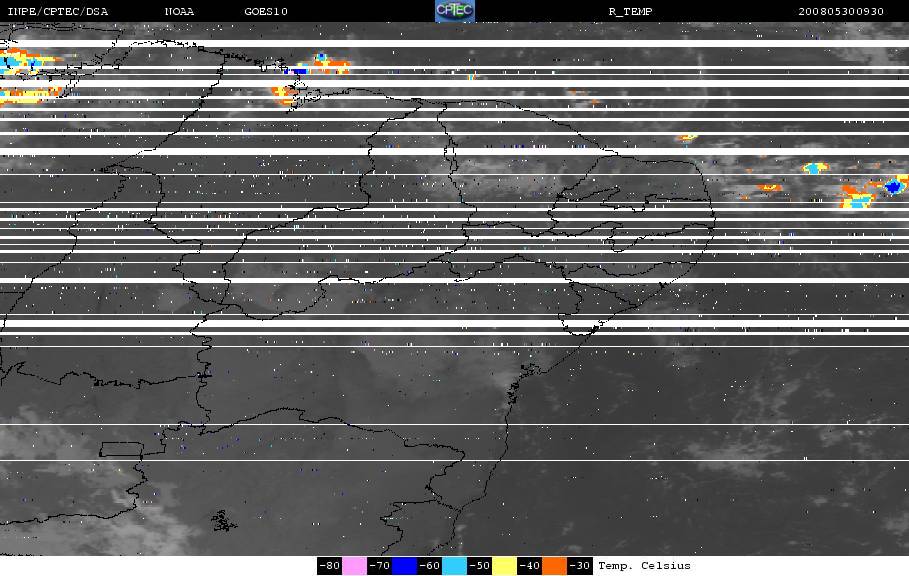This screenshot has height=576, width=909.
Task: Click the -30 temperature label in legend
Action: [x=580, y=566]
